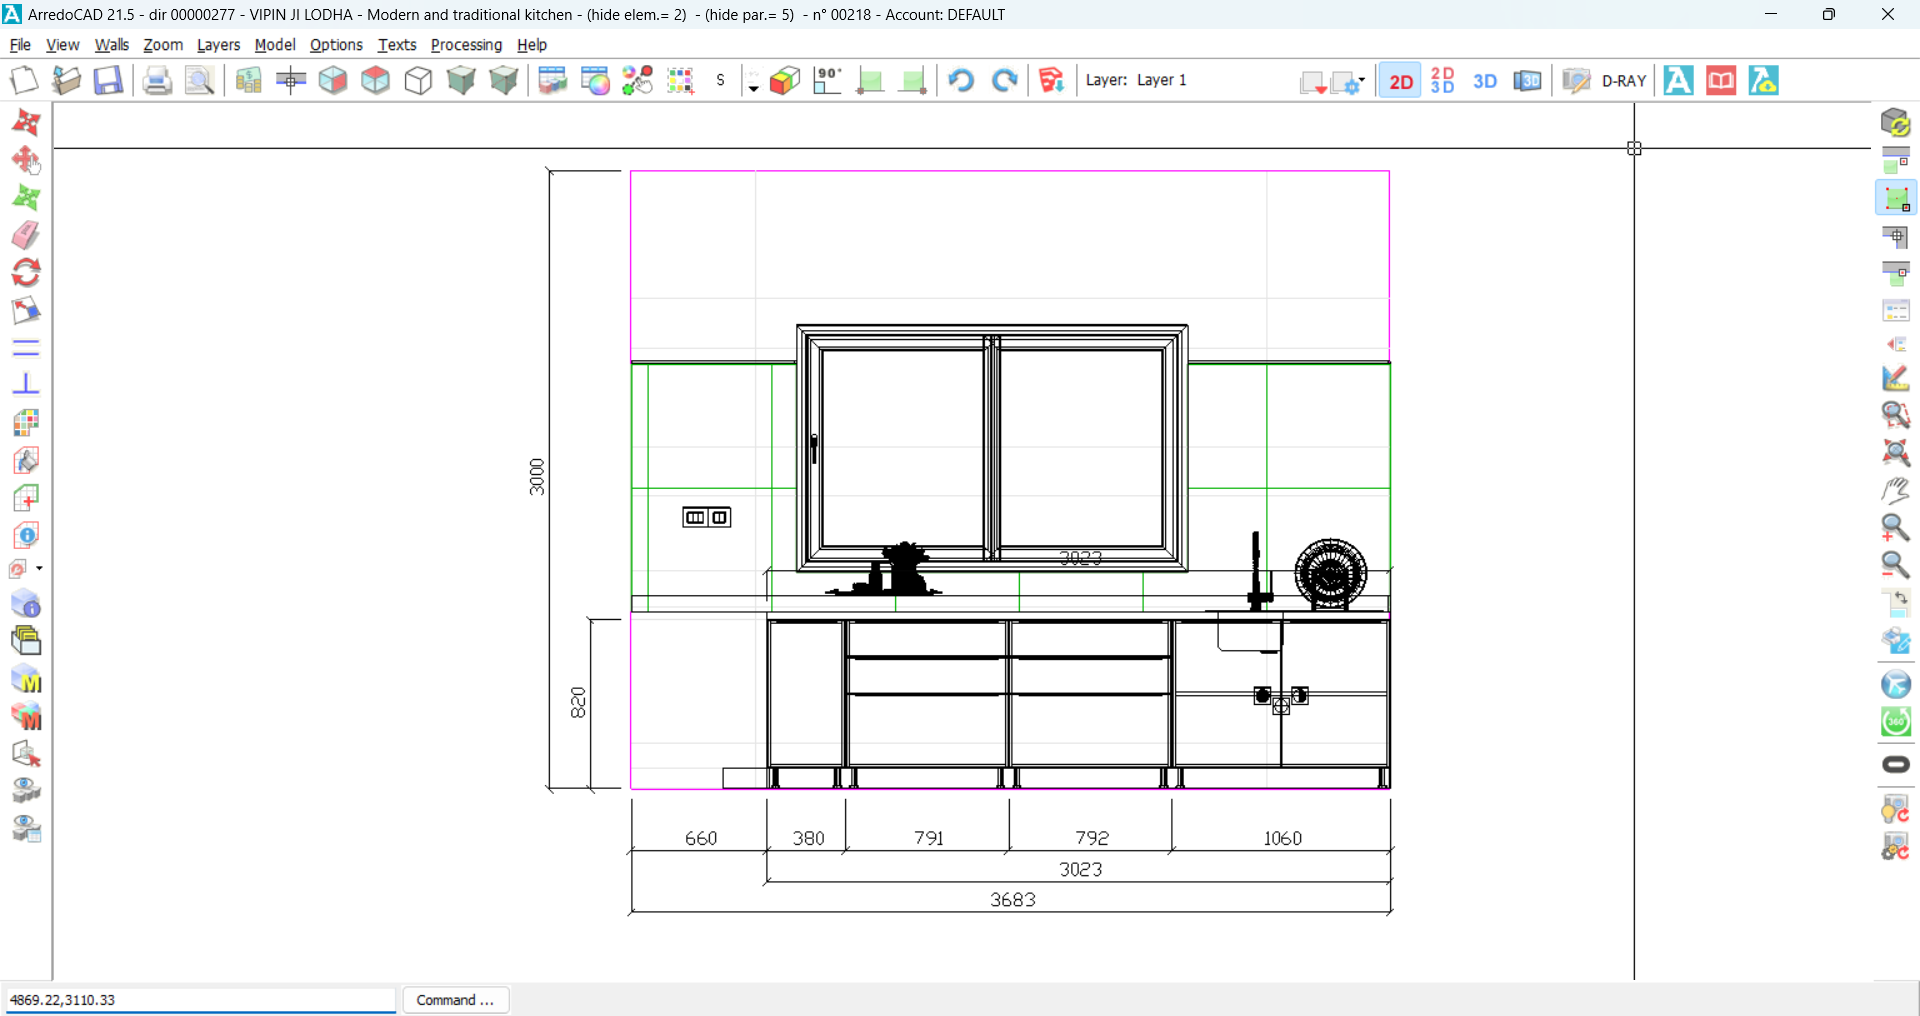Open the D-RAY render function
Image resolution: width=1920 pixels, height=1016 pixels.
pos(1623,81)
